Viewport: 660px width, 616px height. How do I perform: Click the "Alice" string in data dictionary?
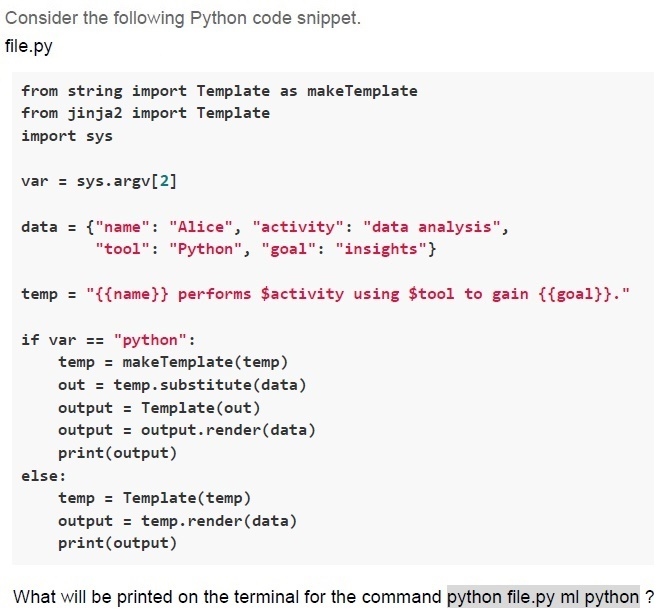pyautogui.click(x=201, y=227)
